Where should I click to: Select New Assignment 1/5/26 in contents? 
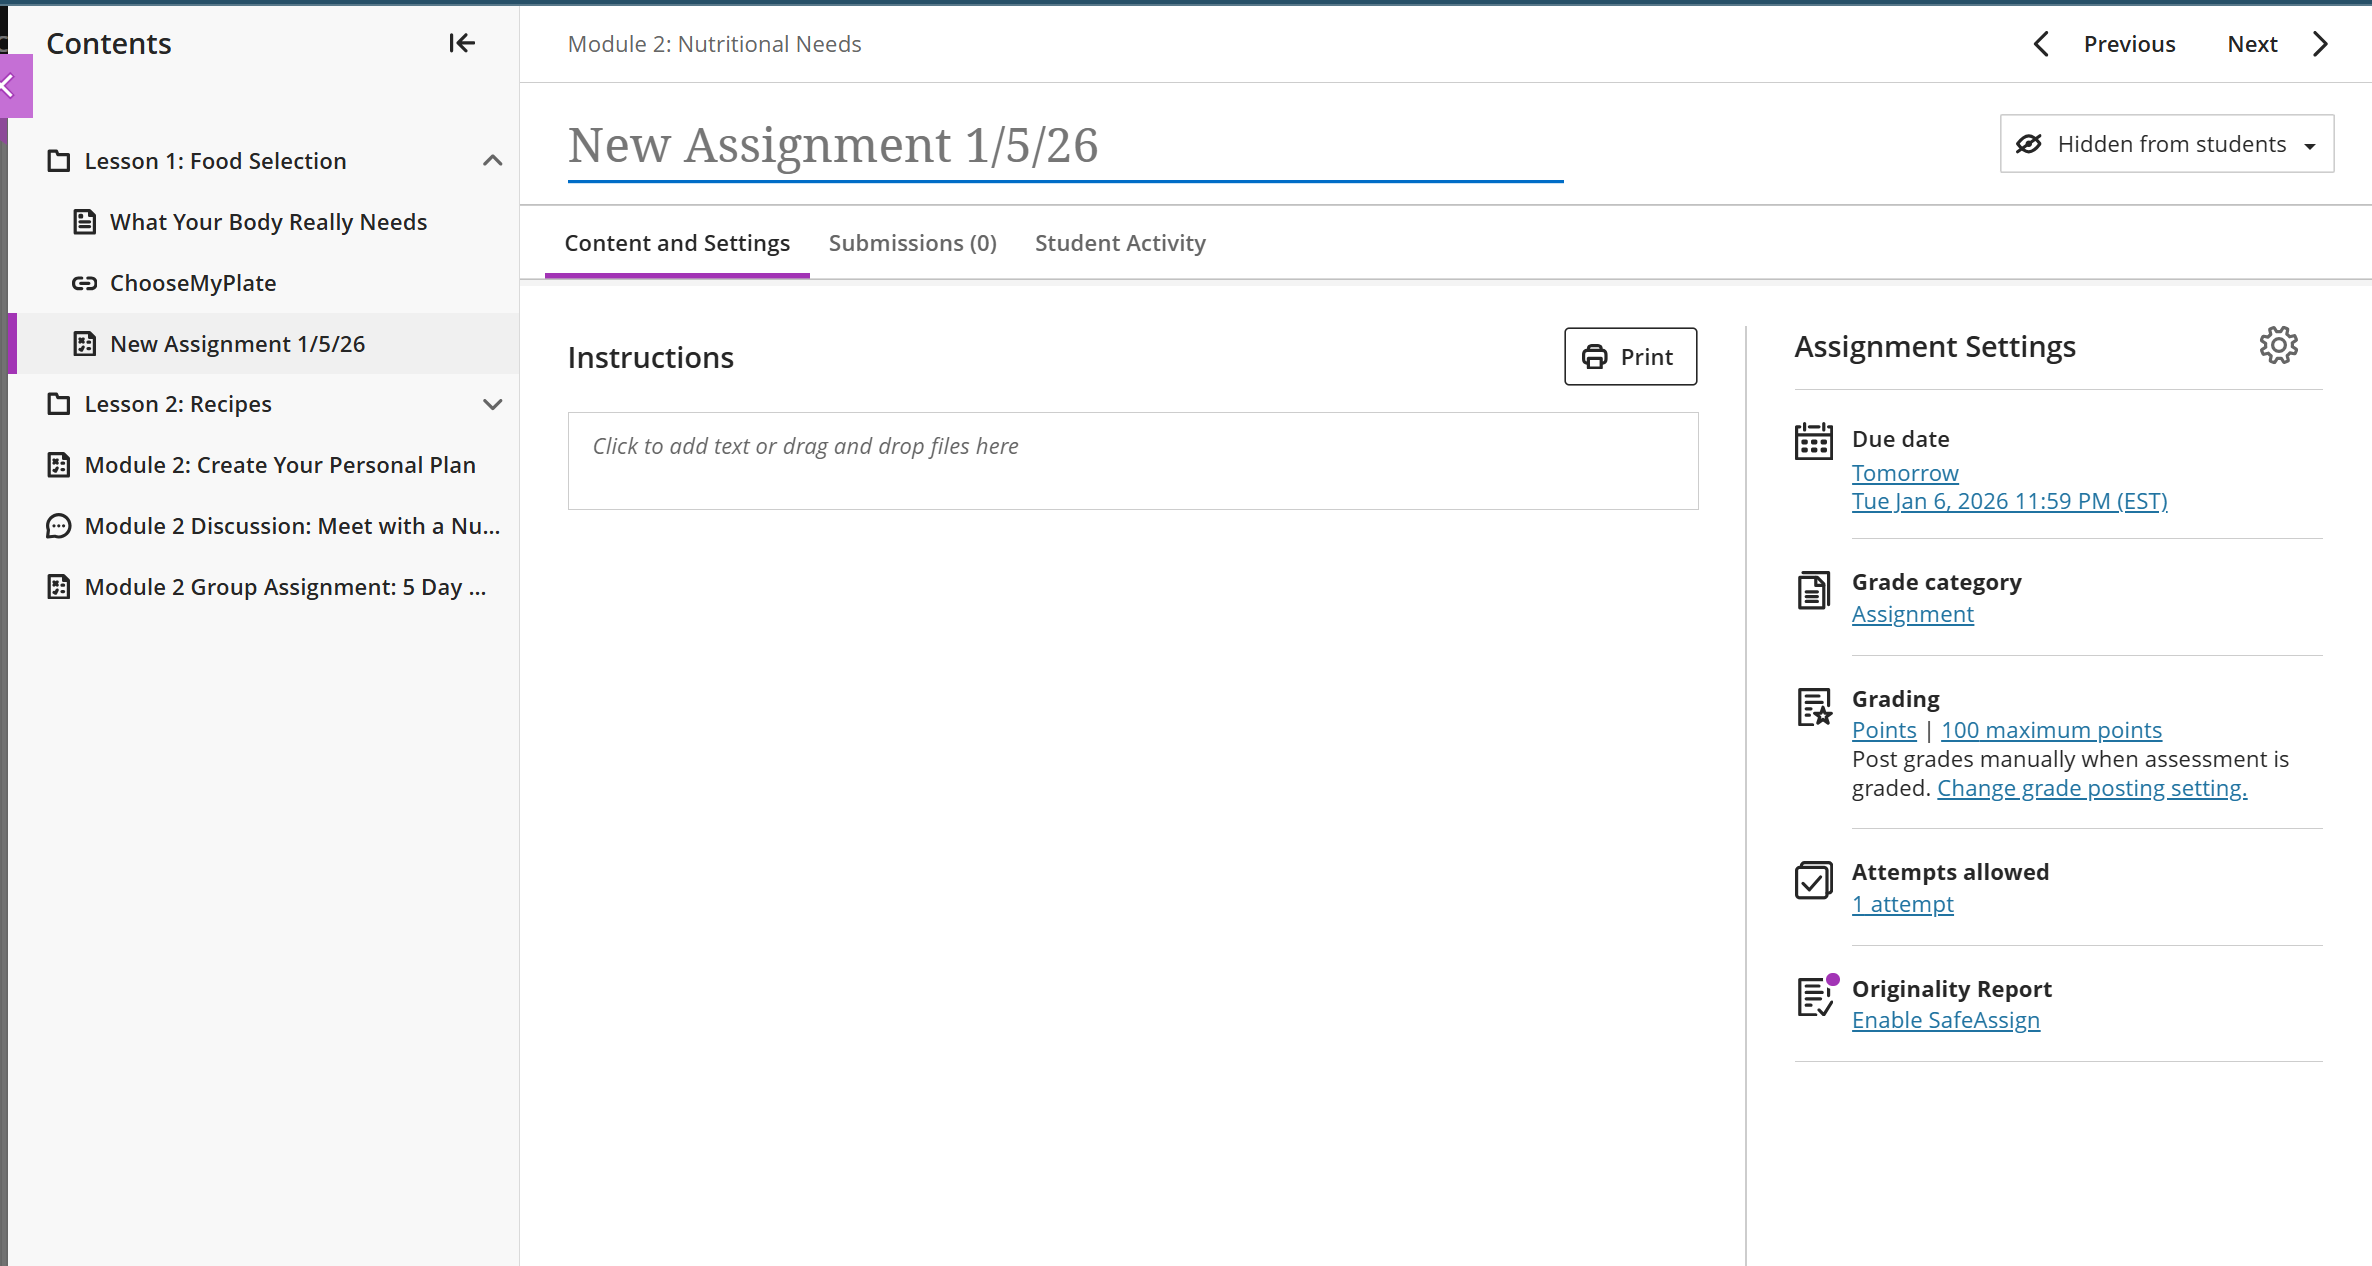(x=237, y=344)
